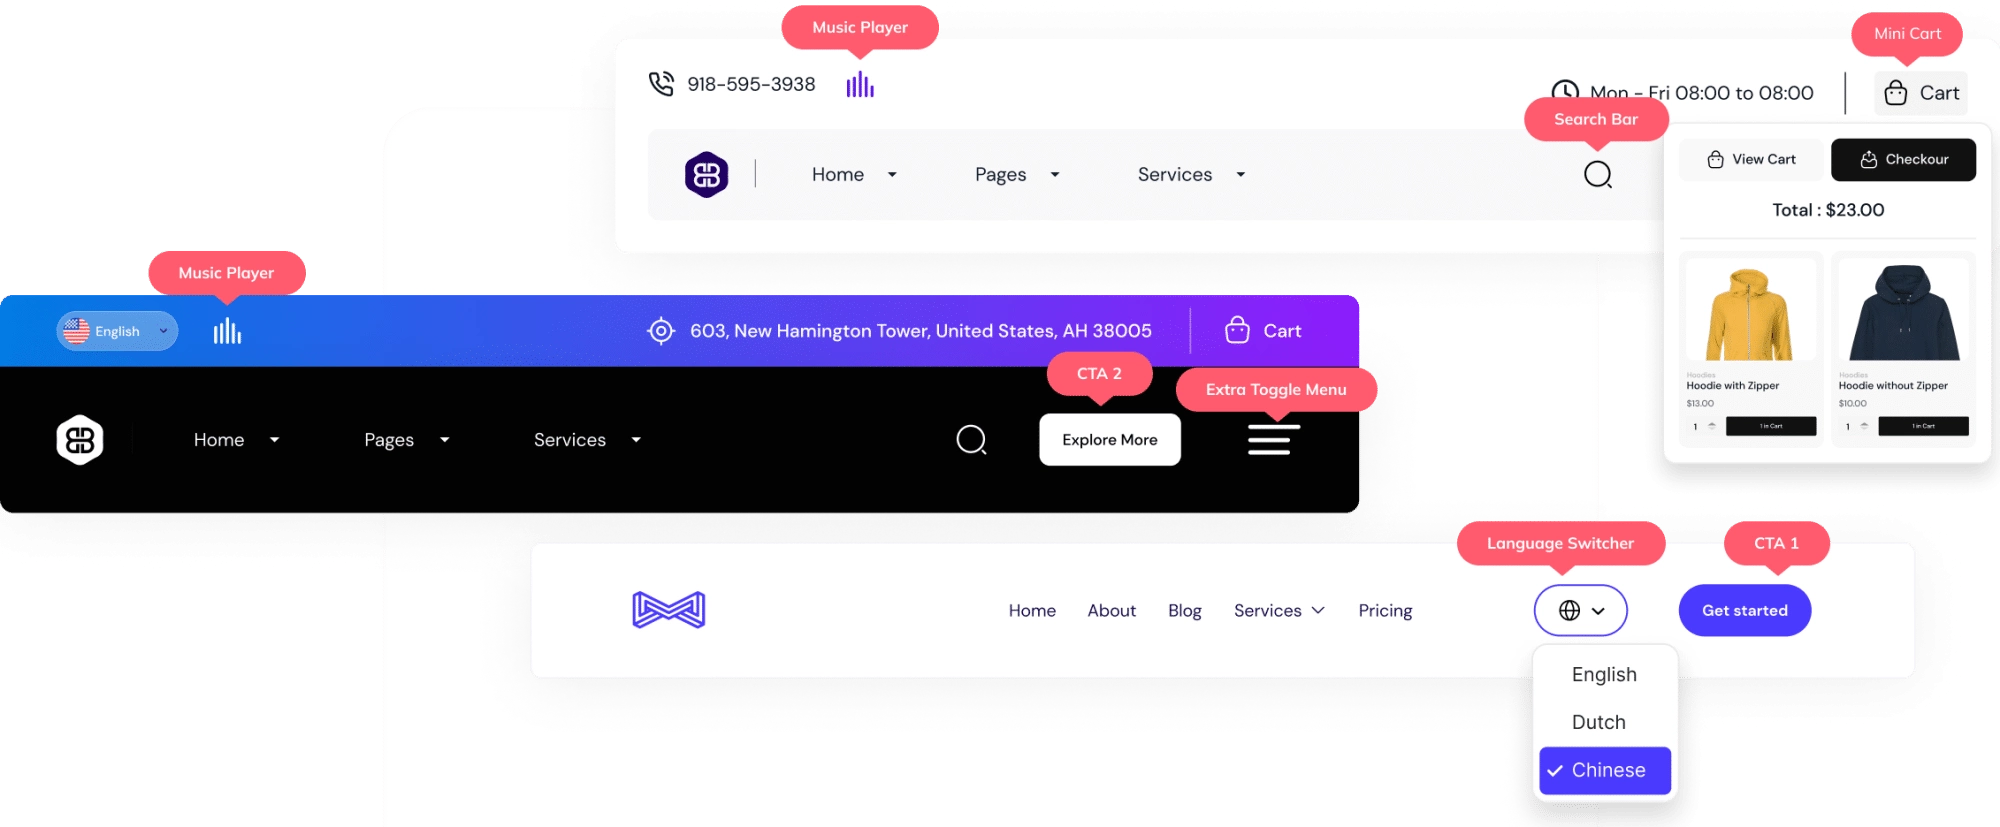Click the search icon in black navbar
Screen dimensions: 2000x827
(971, 440)
